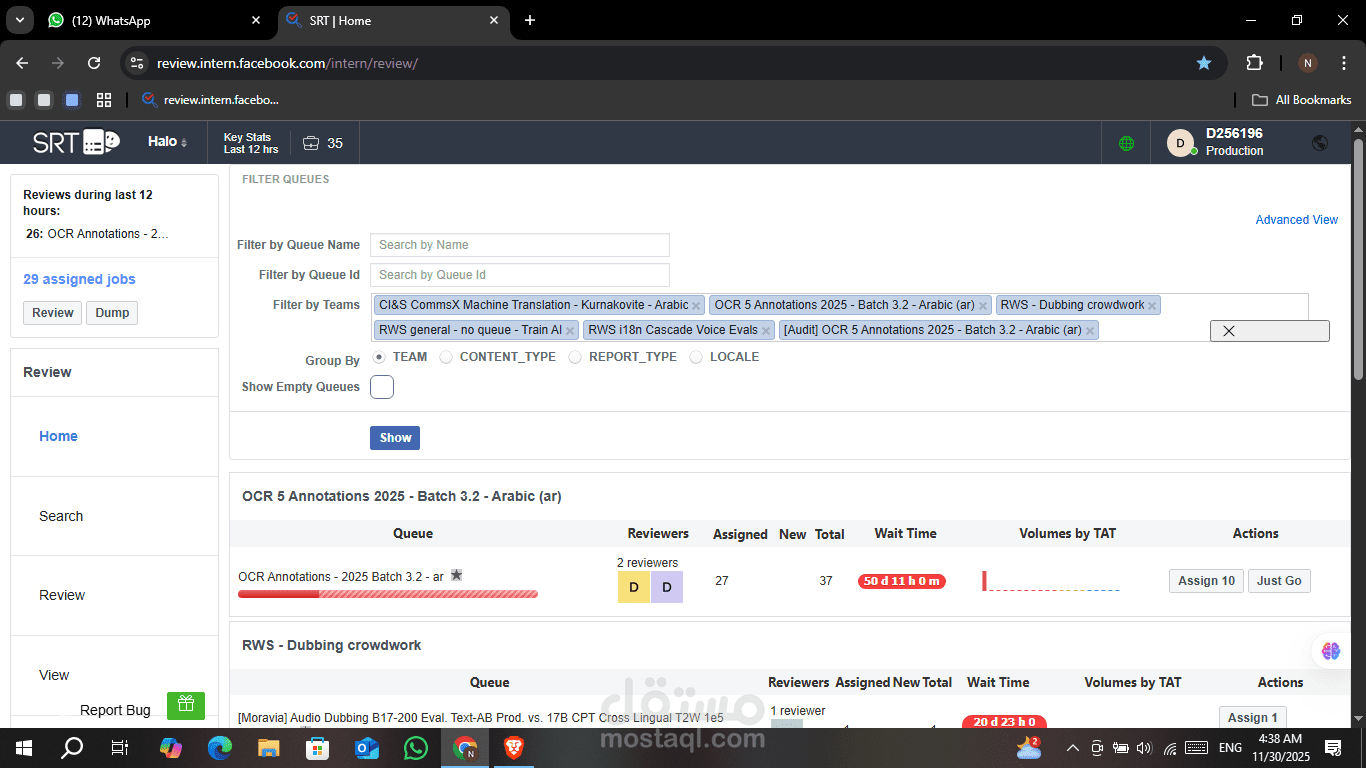1366x768 pixels.
Task: Open Brave browser from taskbar
Action: [x=514, y=747]
